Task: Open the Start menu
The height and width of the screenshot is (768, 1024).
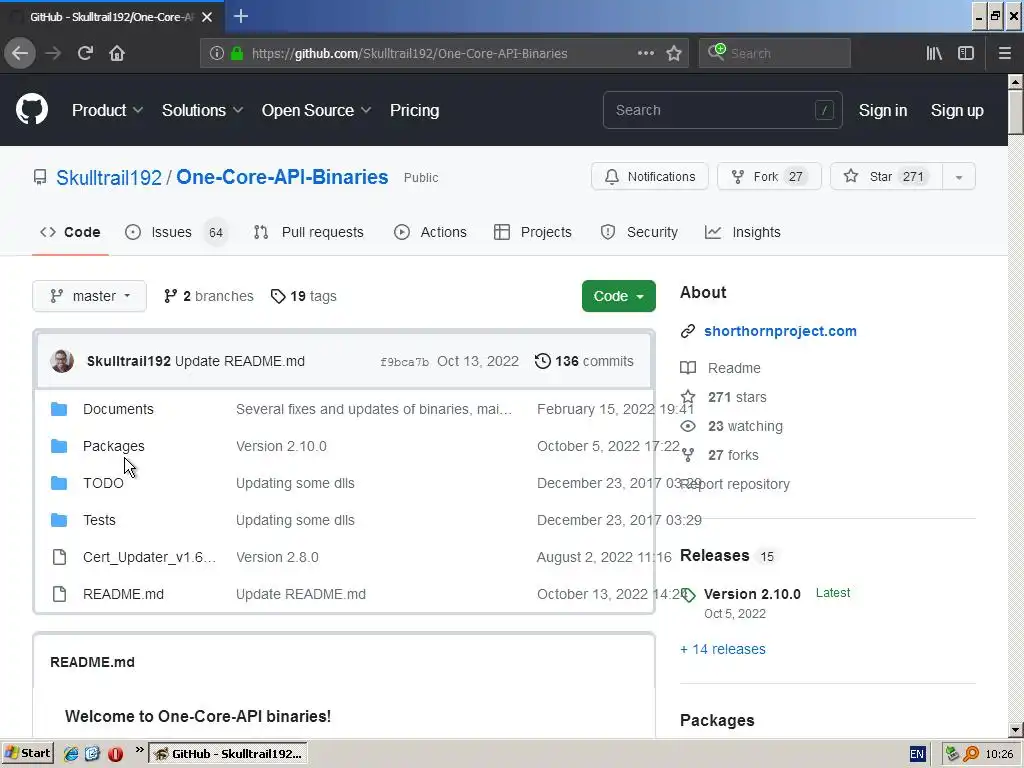Action: coord(27,753)
